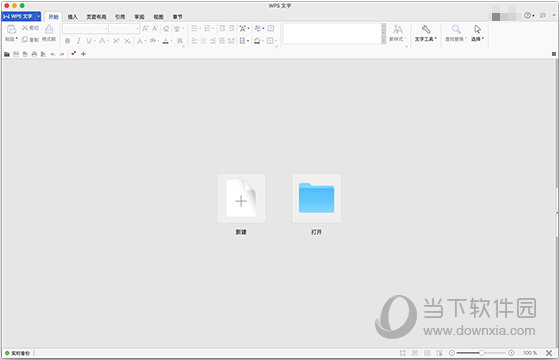Select the Format Painter tool
Image resolution: width=560 pixels, height=360 pixels.
(x=49, y=33)
